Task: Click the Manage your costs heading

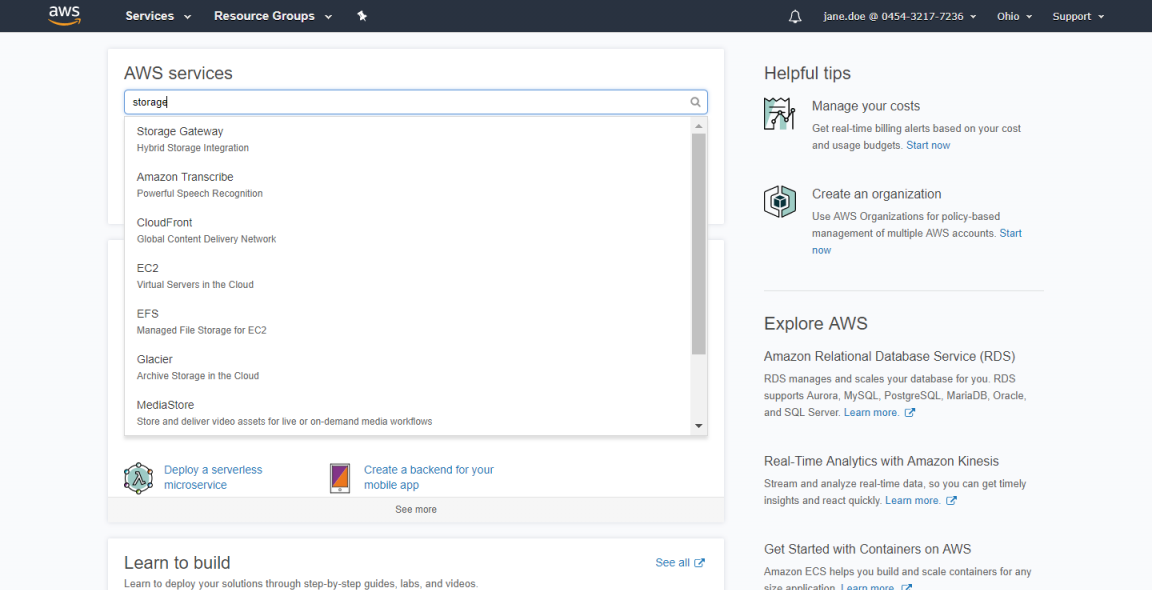Action: (x=865, y=106)
